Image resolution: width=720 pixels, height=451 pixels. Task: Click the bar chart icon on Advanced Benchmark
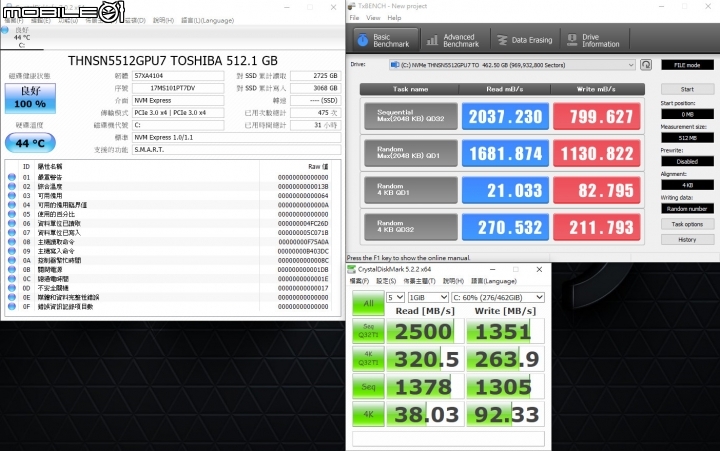click(x=432, y=40)
